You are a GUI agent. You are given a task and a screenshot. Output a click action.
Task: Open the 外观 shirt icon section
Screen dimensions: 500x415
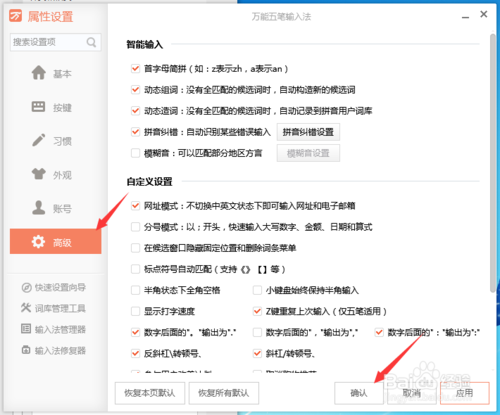[39, 174]
